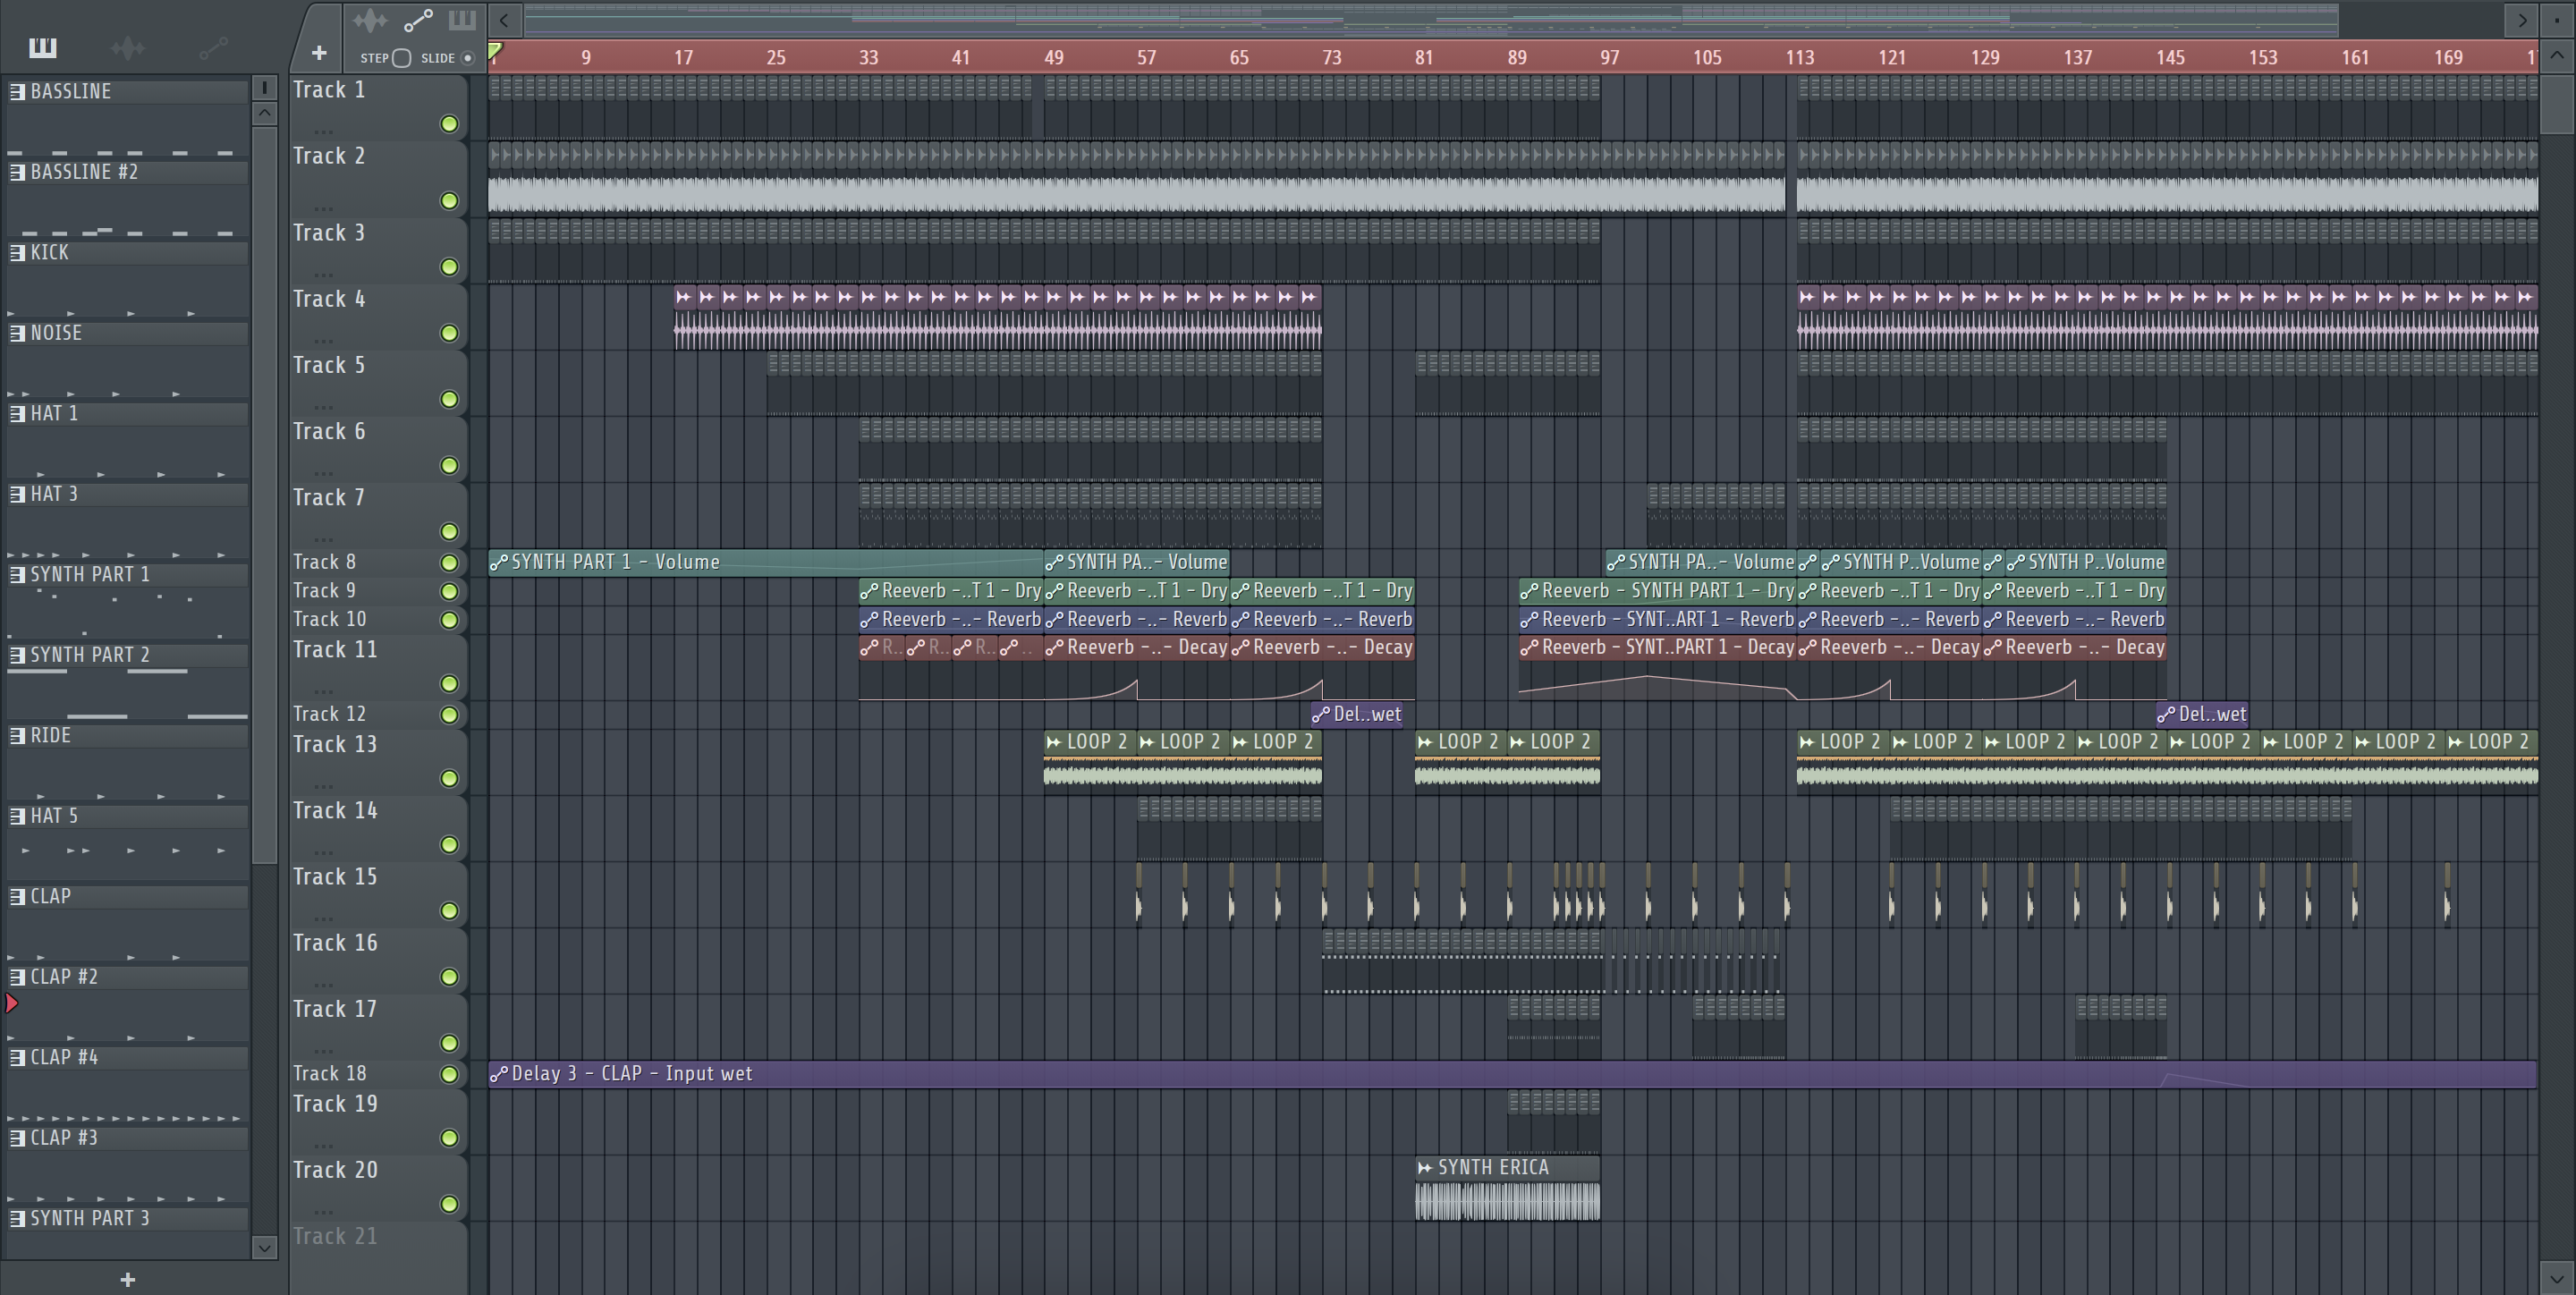The height and width of the screenshot is (1295, 2576).
Task: Open Track 1 options via three dots
Action: point(323,131)
